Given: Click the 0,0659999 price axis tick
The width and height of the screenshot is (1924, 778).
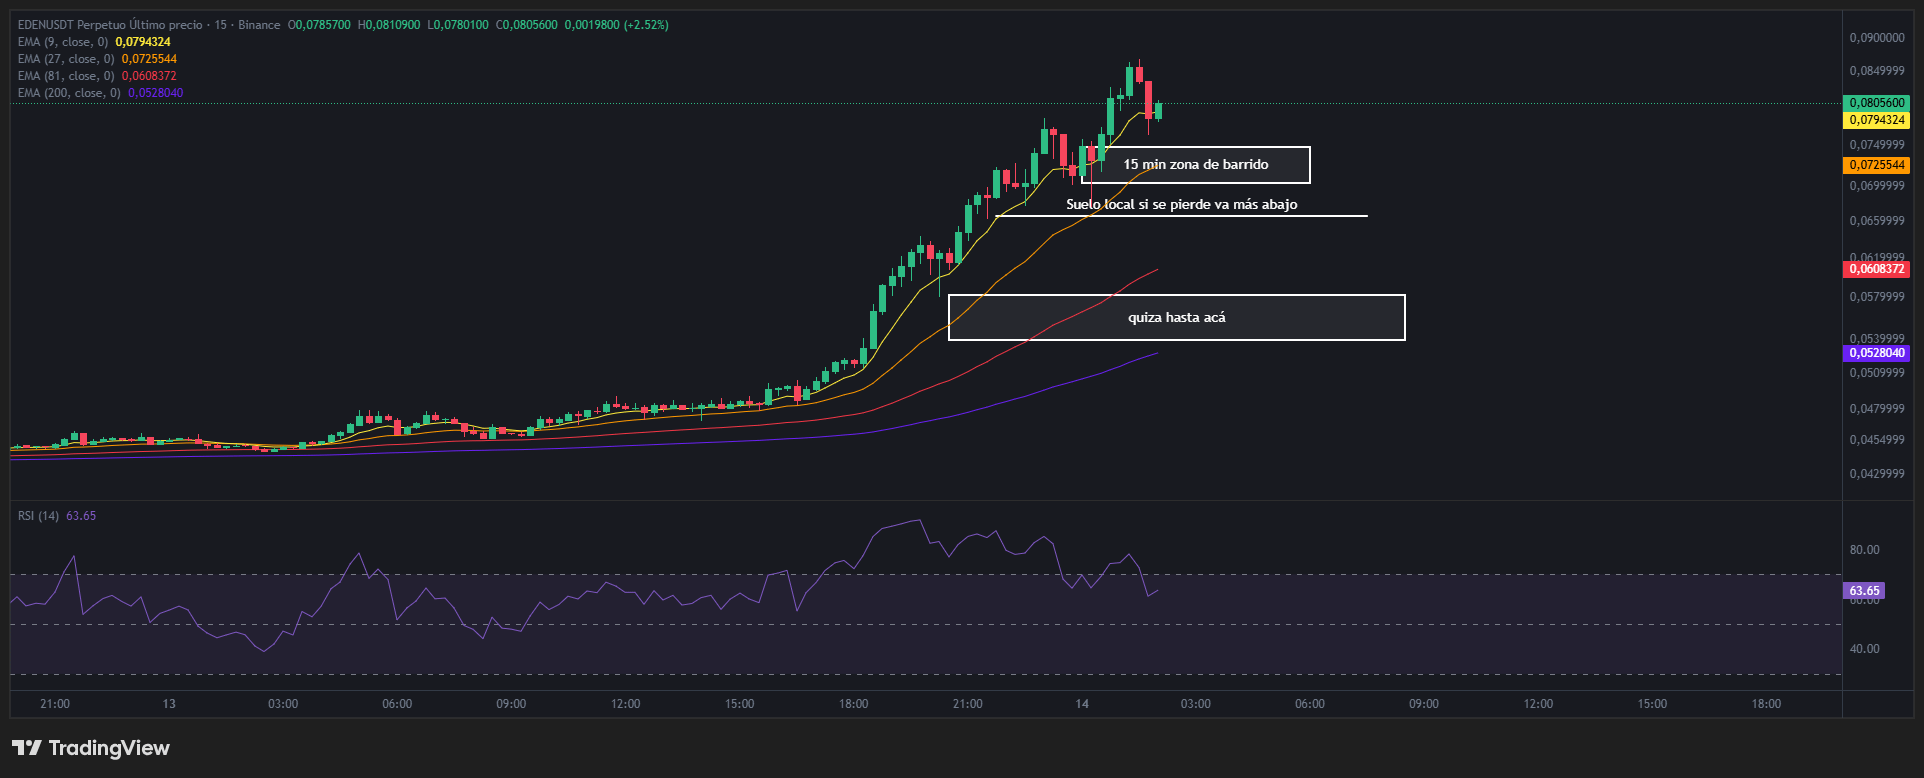Looking at the screenshot, I should click(1877, 221).
